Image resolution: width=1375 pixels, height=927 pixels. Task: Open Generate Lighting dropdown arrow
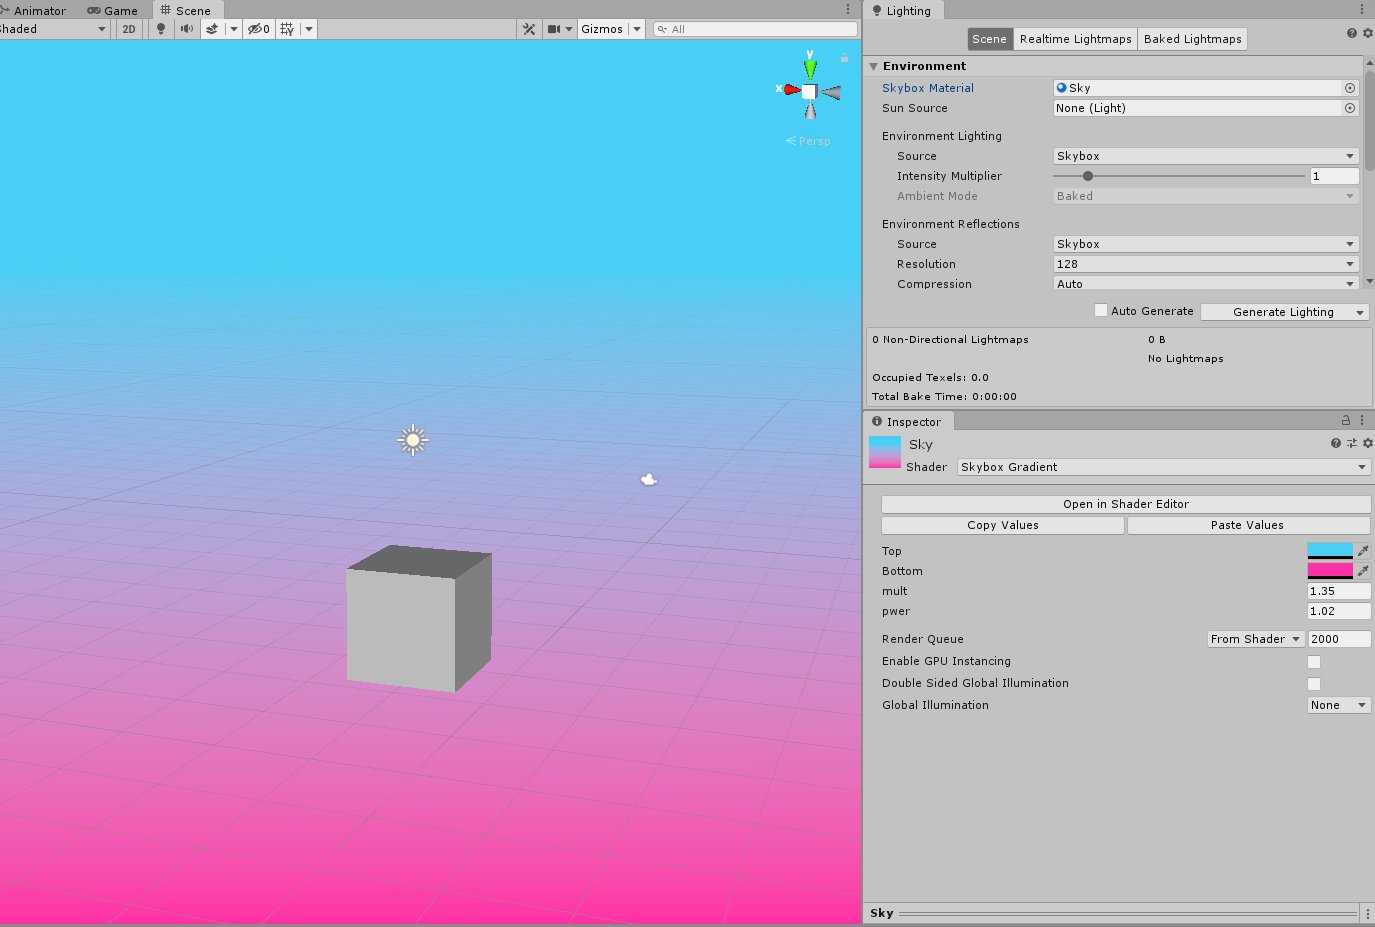click(1360, 312)
